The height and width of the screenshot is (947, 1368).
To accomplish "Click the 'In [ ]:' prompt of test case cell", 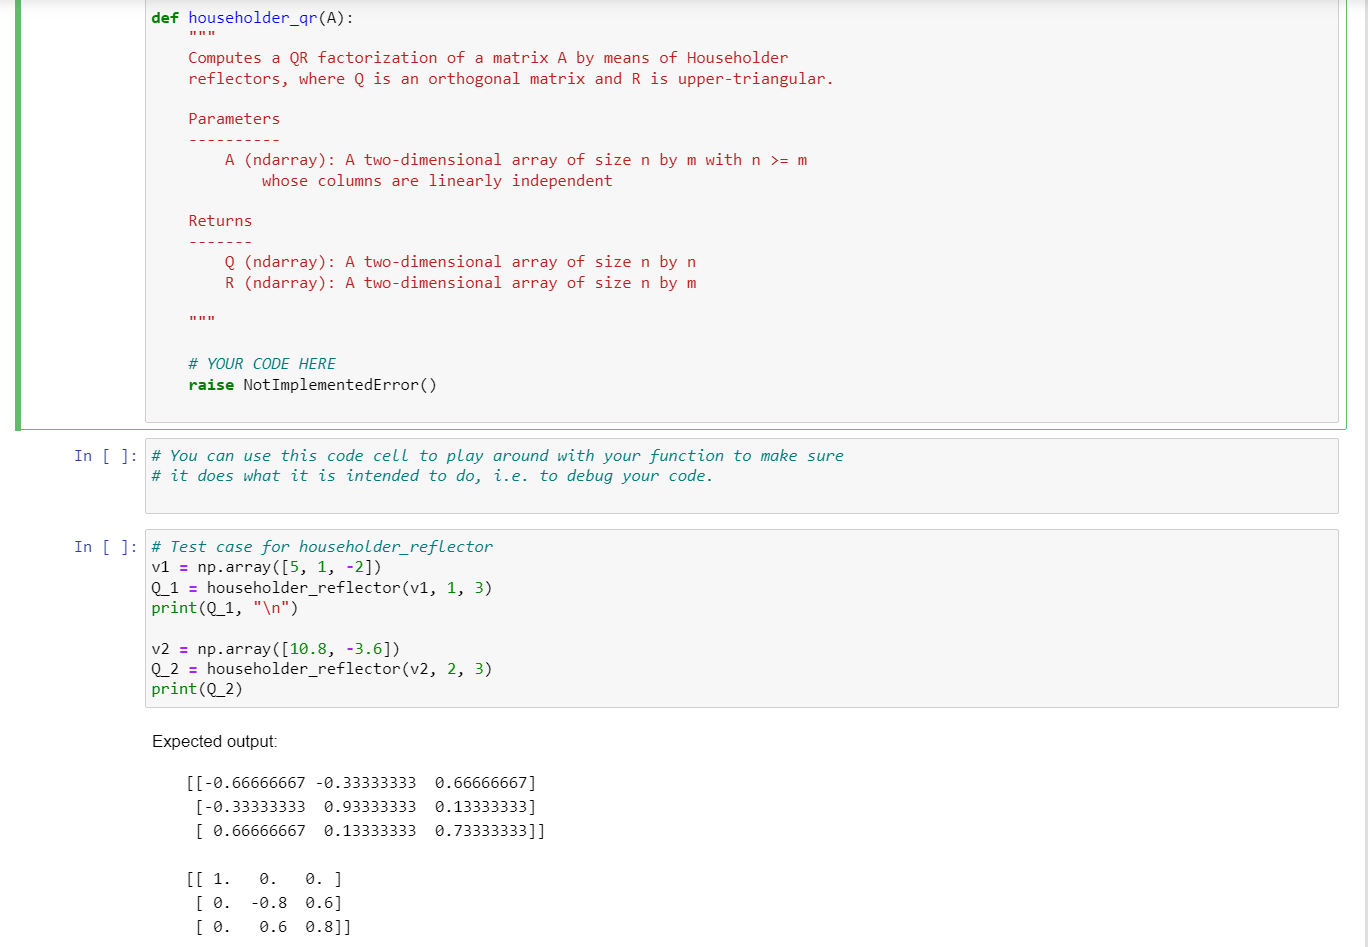I will pyautogui.click(x=105, y=547).
